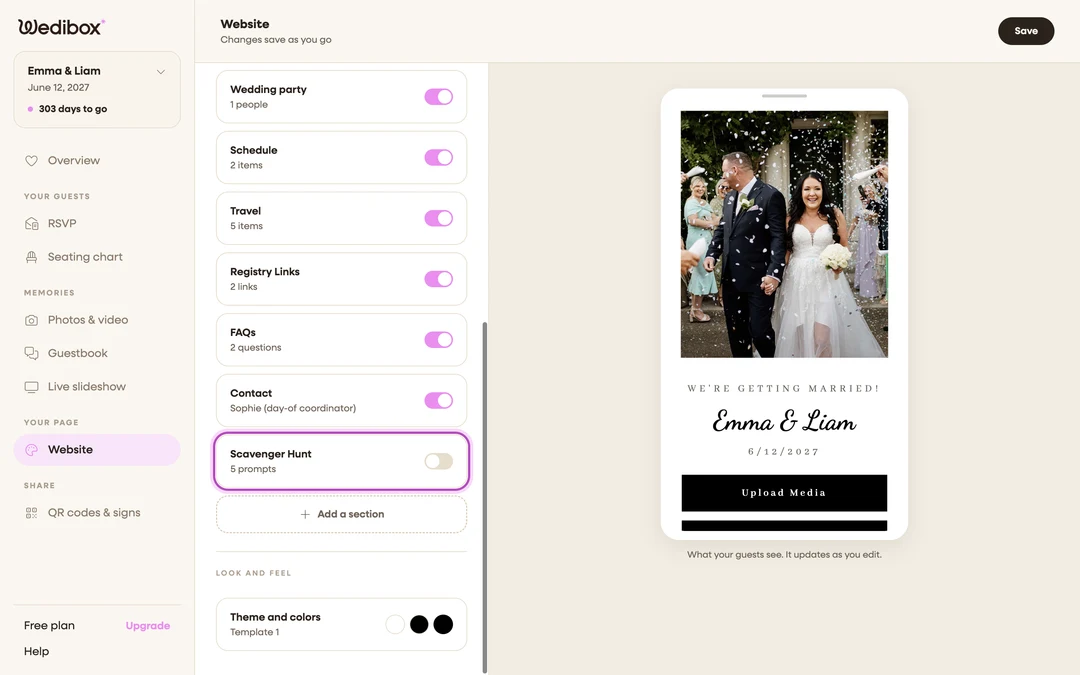Screen dimensions: 1080x675
Task: Open Help in the sidebar
Action: pos(37,652)
